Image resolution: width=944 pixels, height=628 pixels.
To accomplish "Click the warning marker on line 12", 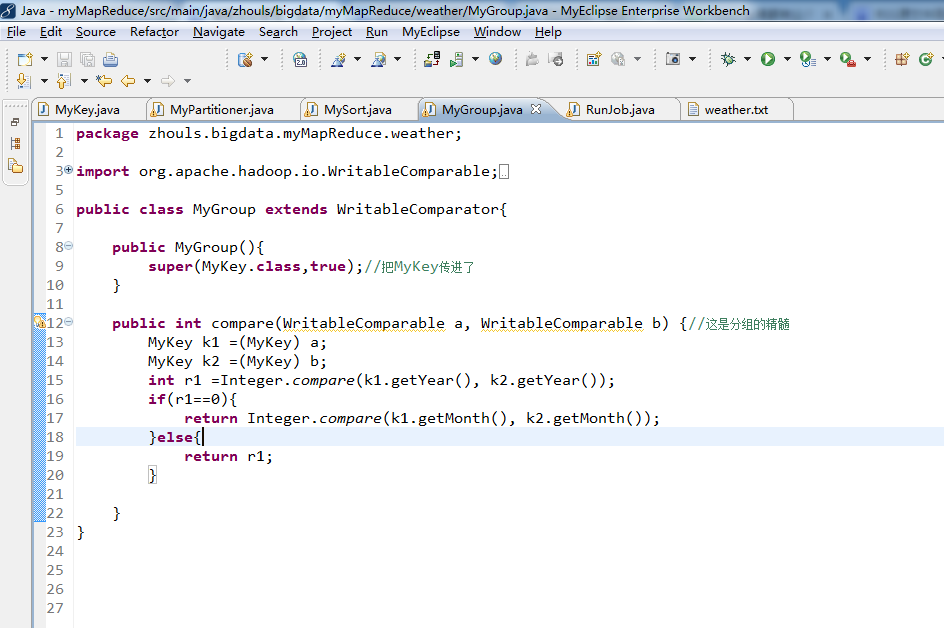I will [x=40, y=323].
